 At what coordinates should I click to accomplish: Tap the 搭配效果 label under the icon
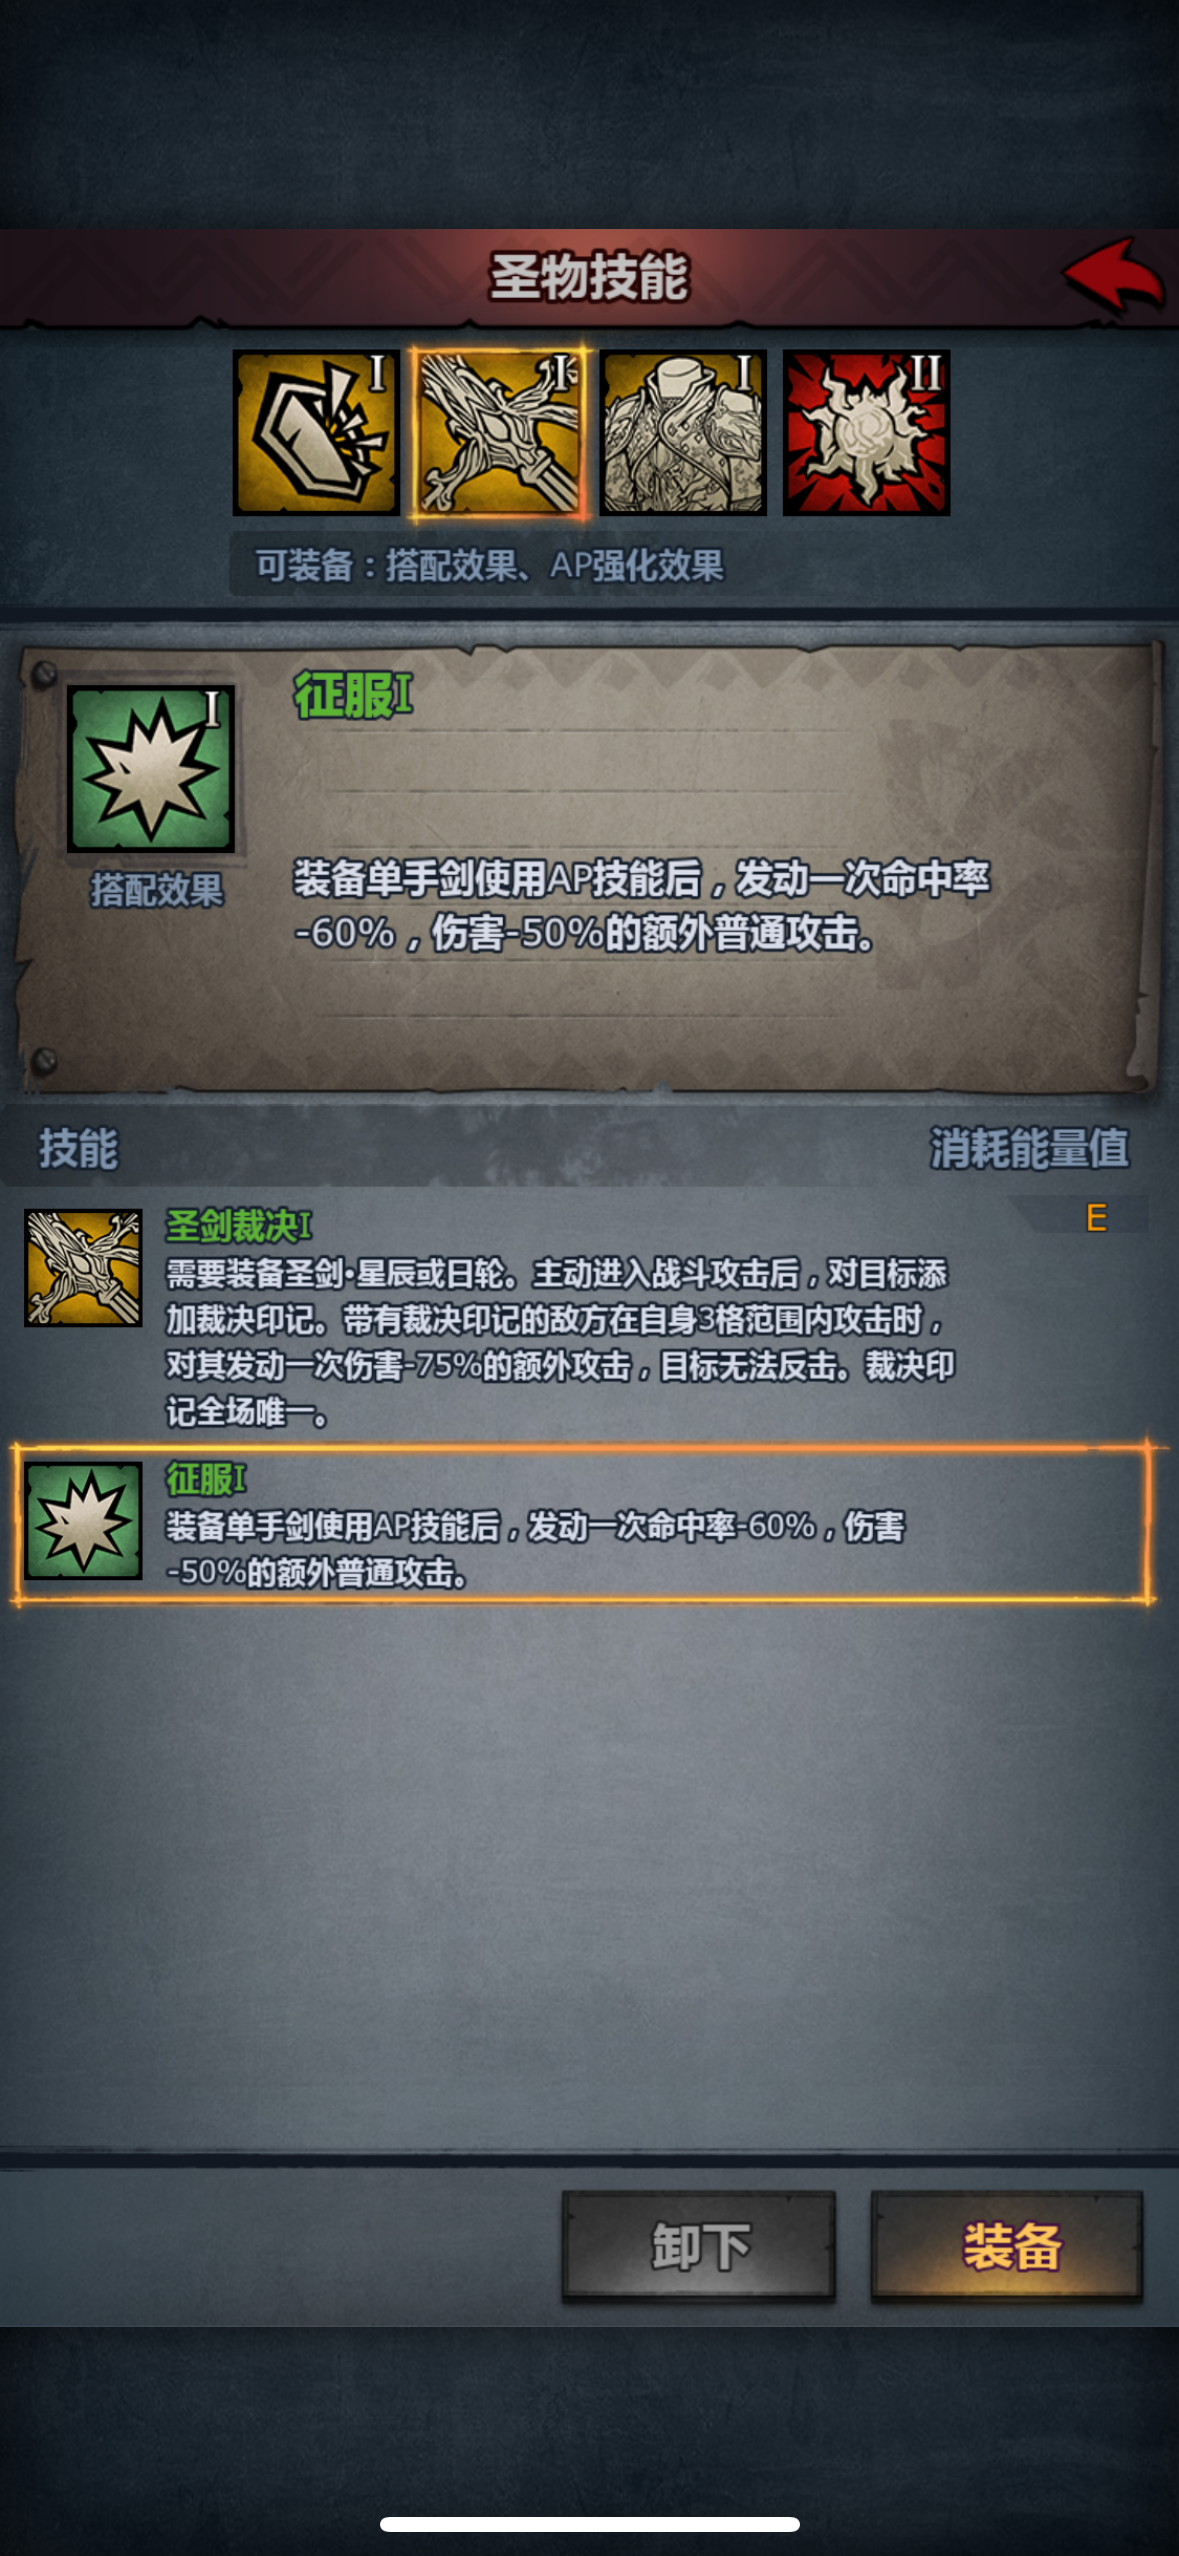click(157, 890)
